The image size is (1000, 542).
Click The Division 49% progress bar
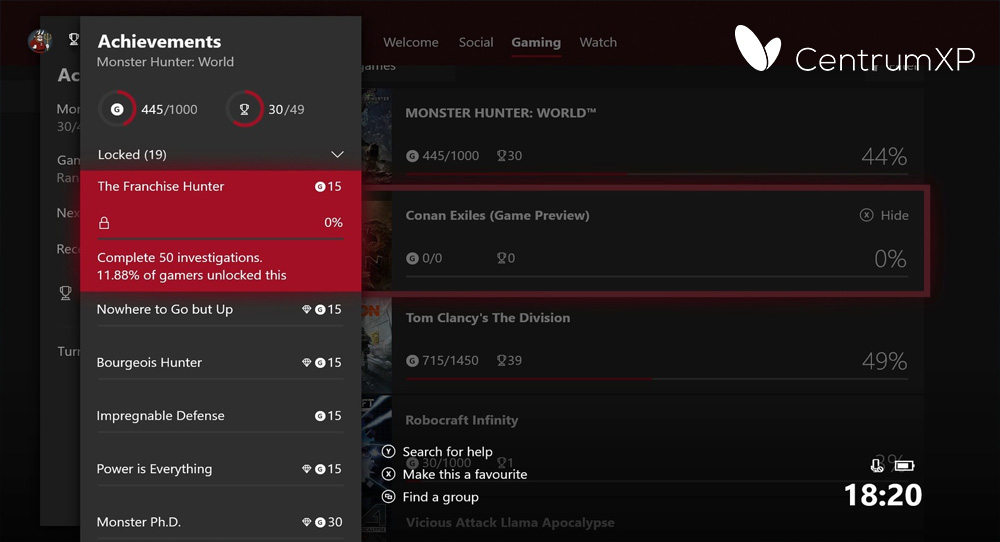click(657, 378)
